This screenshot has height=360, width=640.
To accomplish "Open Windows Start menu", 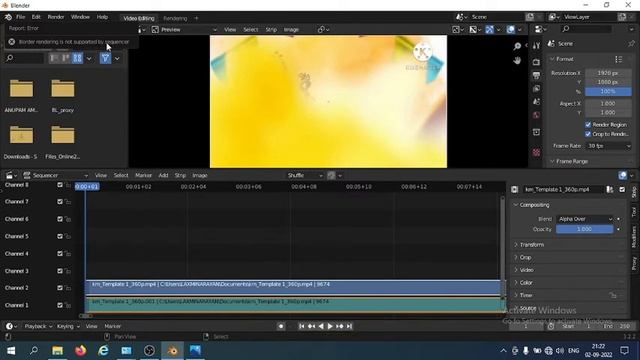I will click(11, 351).
